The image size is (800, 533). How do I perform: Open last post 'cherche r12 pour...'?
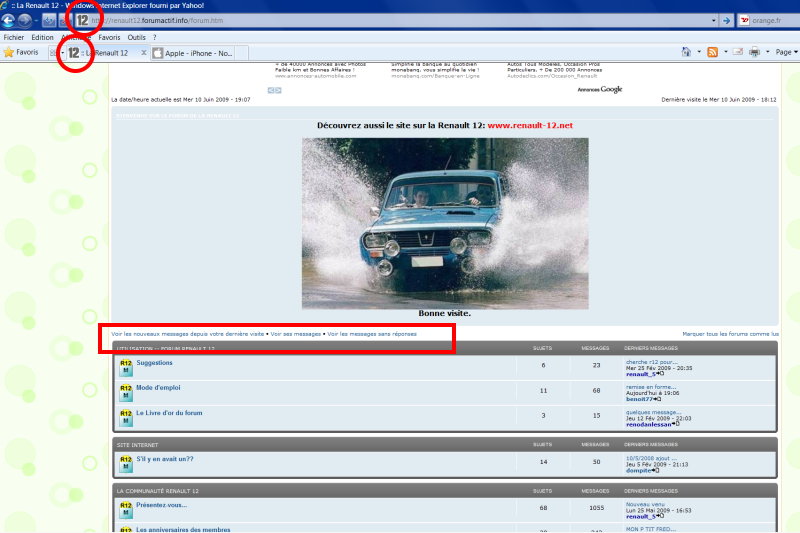[x=652, y=362]
